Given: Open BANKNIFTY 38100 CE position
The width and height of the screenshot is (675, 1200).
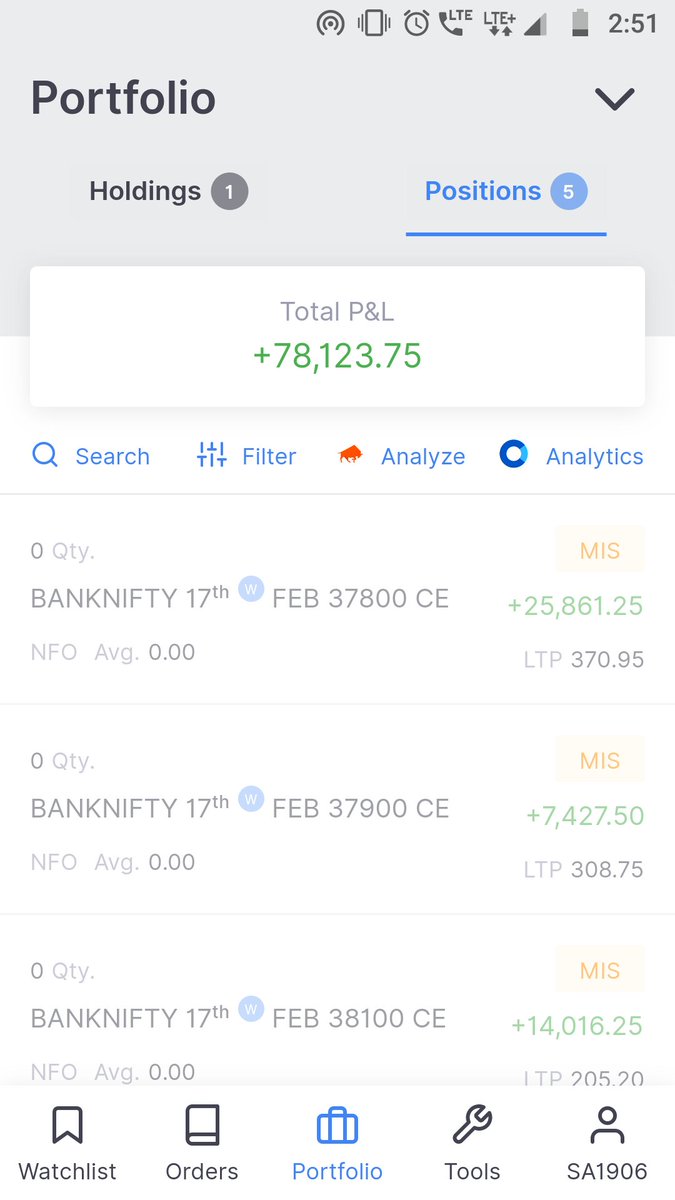Looking at the screenshot, I should [337, 1001].
